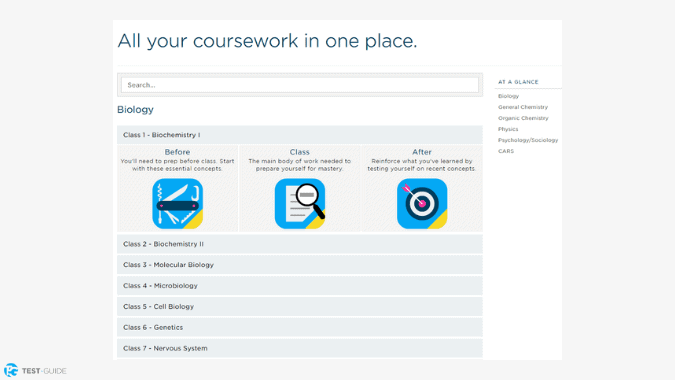
Task: Click the 'Reinforce what you've learned' description
Action: point(422,165)
